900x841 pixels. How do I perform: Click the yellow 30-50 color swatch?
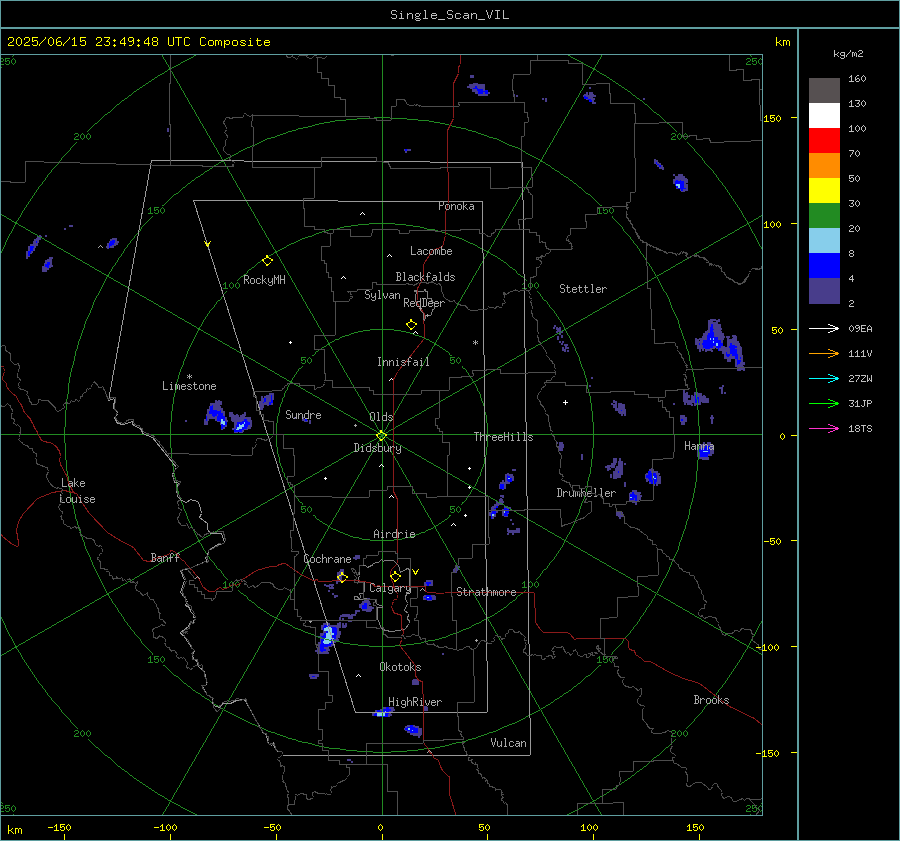coord(824,191)
